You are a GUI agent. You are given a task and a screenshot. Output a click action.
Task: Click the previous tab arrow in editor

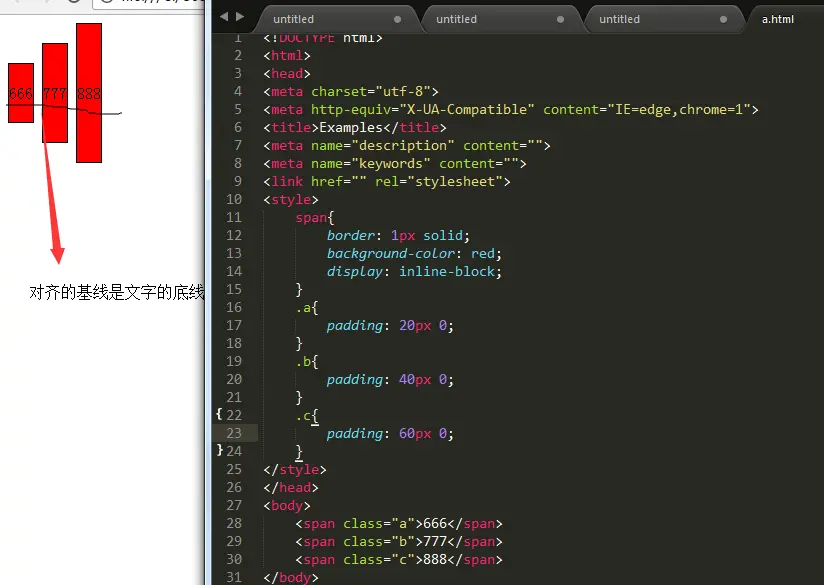(224, 17)
